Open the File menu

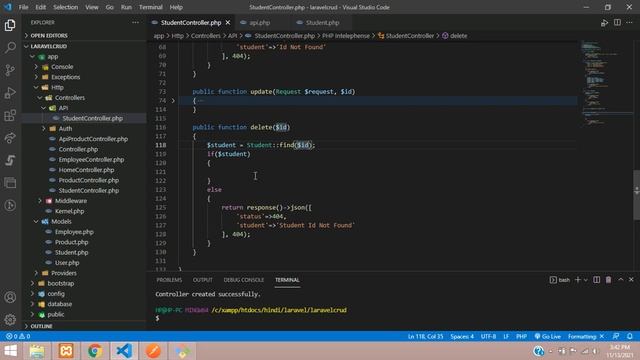coord(23,7)
